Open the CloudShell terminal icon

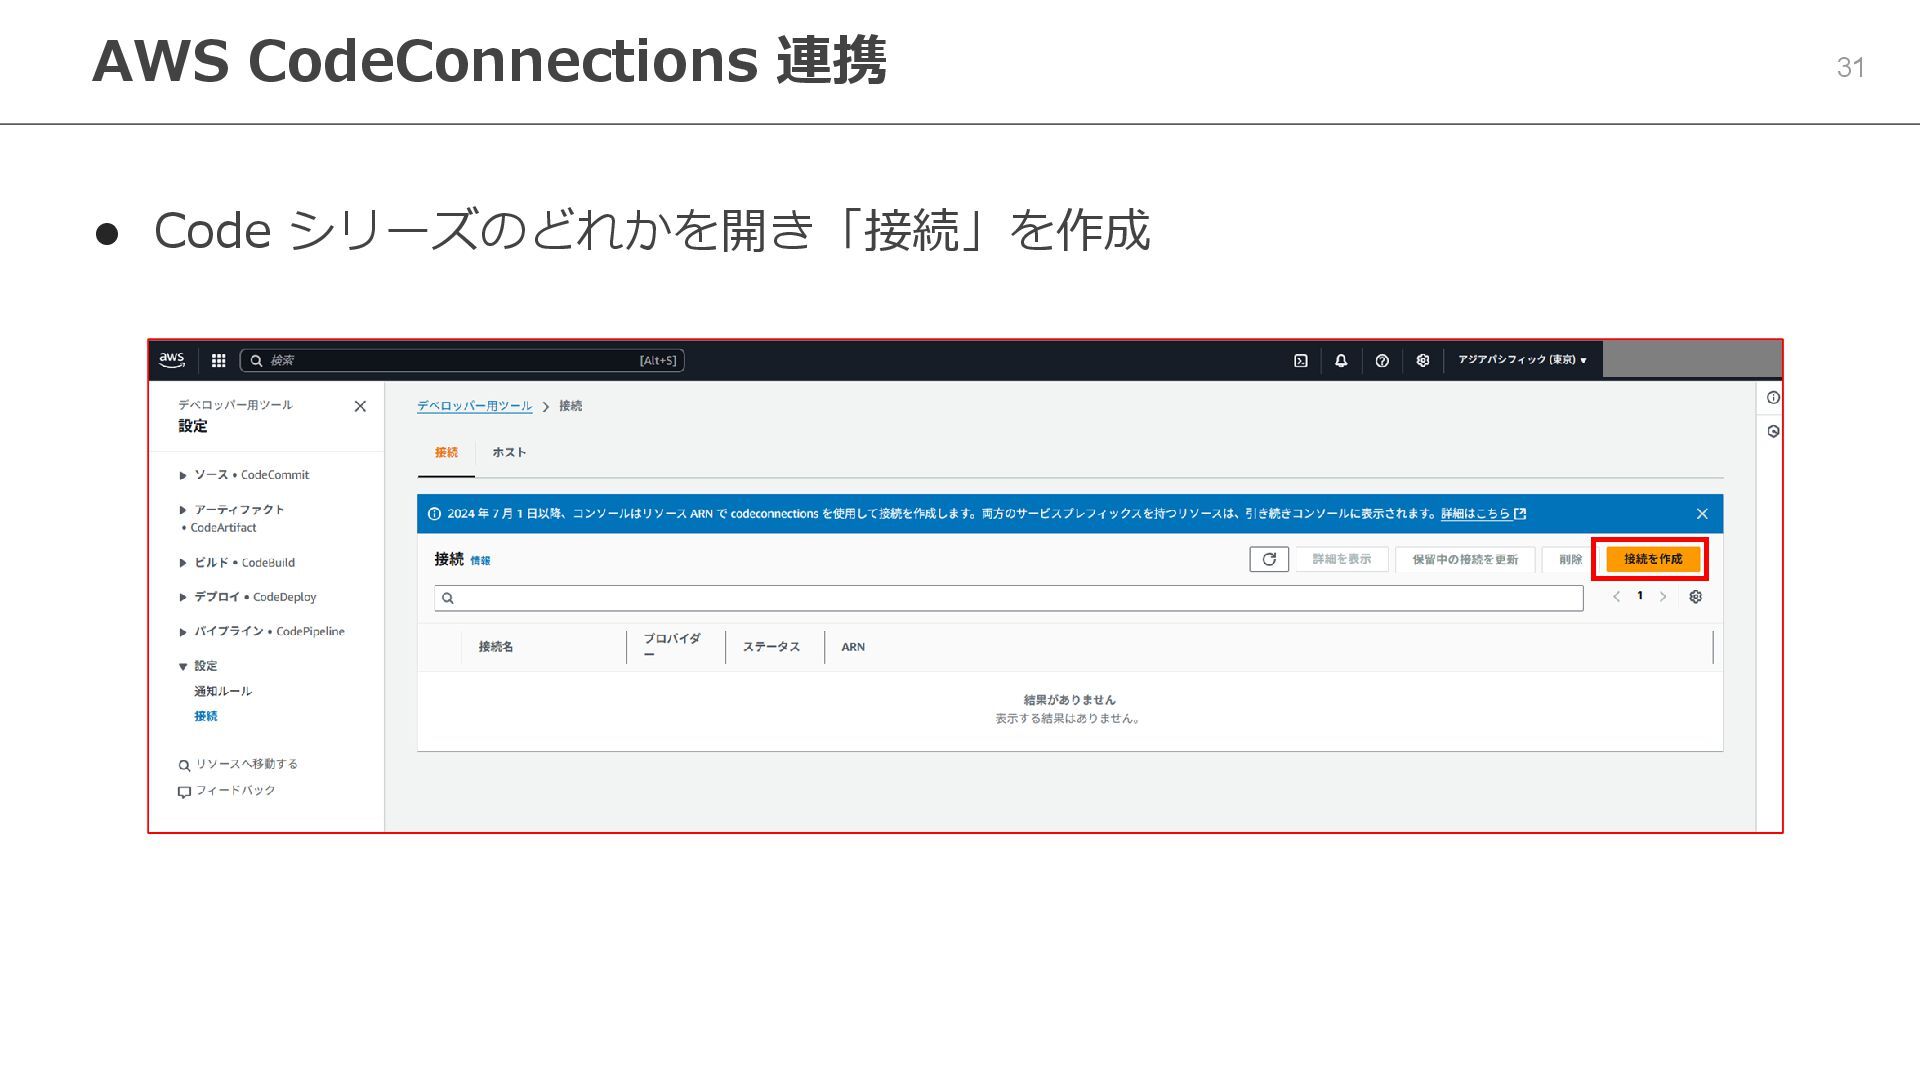point(1300,361)
